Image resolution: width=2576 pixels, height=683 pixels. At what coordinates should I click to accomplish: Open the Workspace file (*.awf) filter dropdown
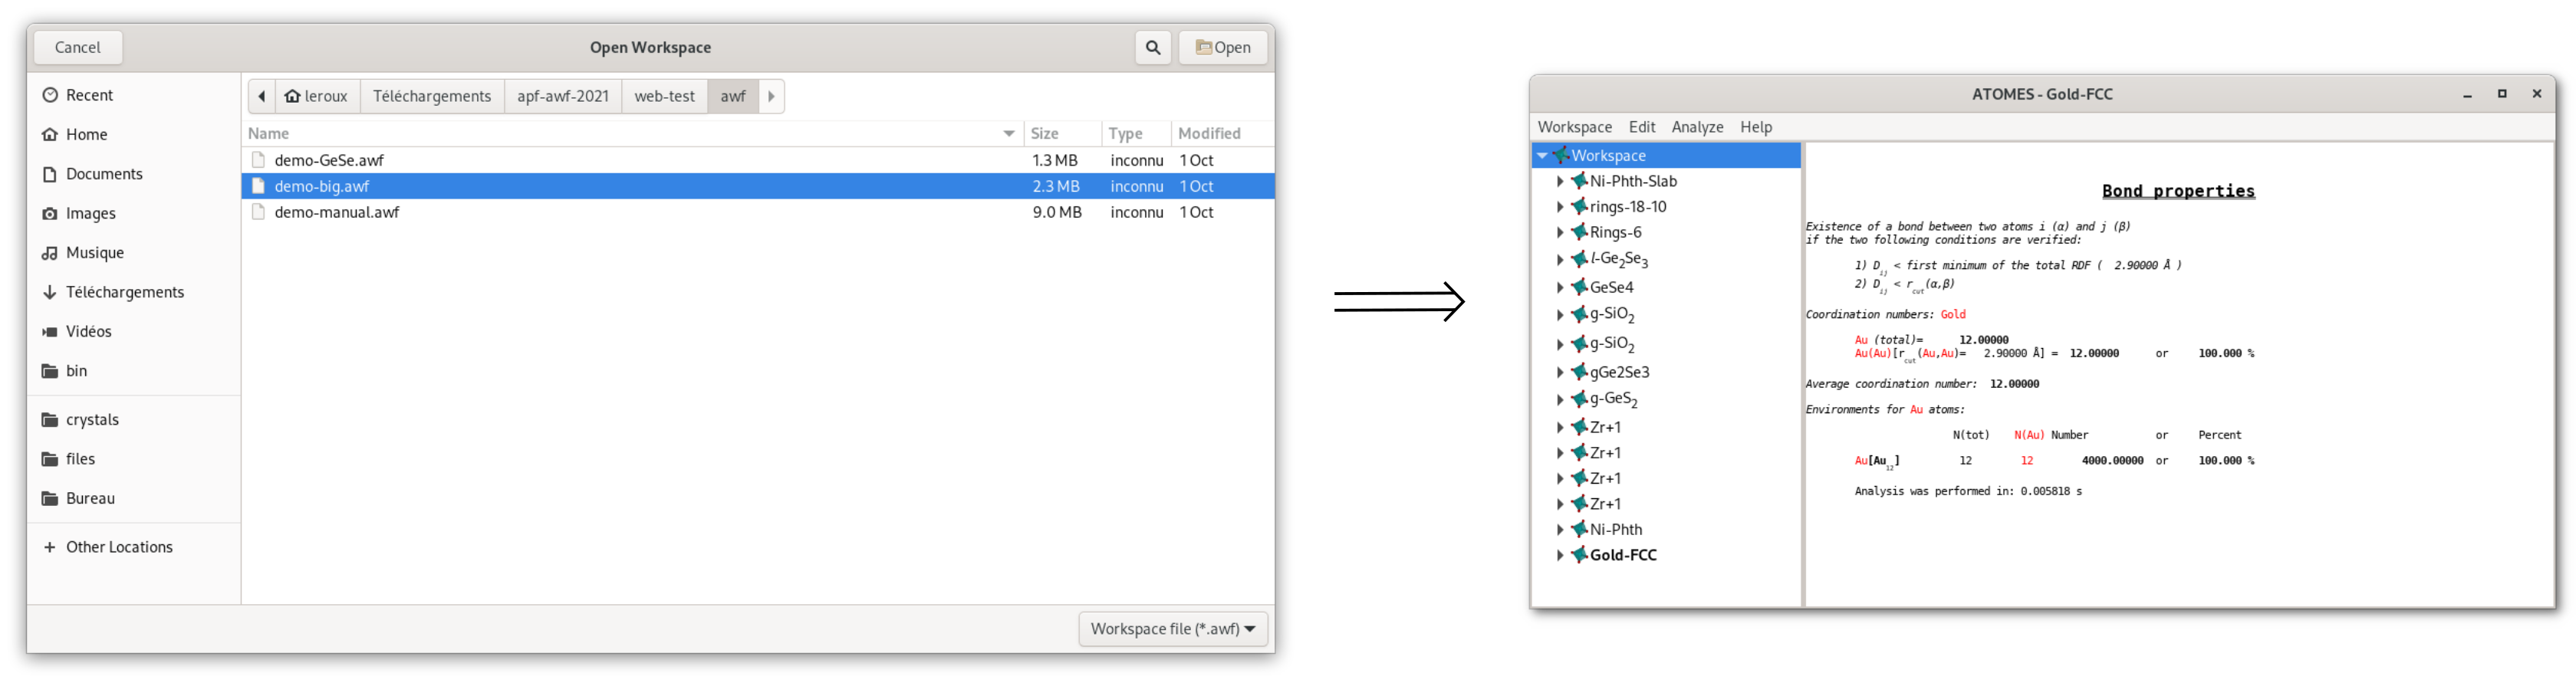coord(1173,629)
